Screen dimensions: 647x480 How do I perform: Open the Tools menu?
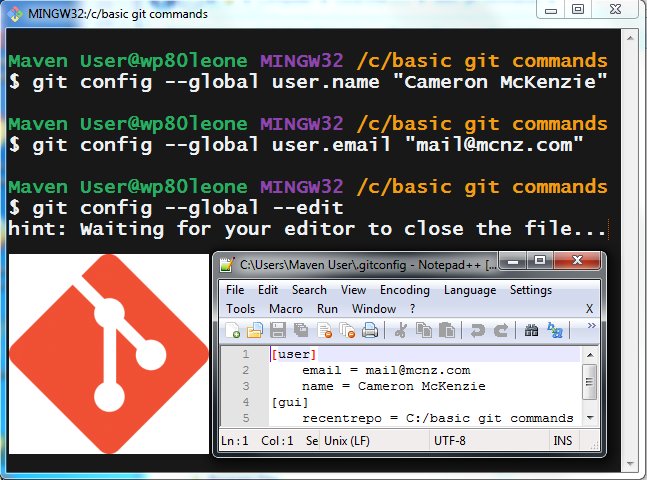click(x=240, y=309)
